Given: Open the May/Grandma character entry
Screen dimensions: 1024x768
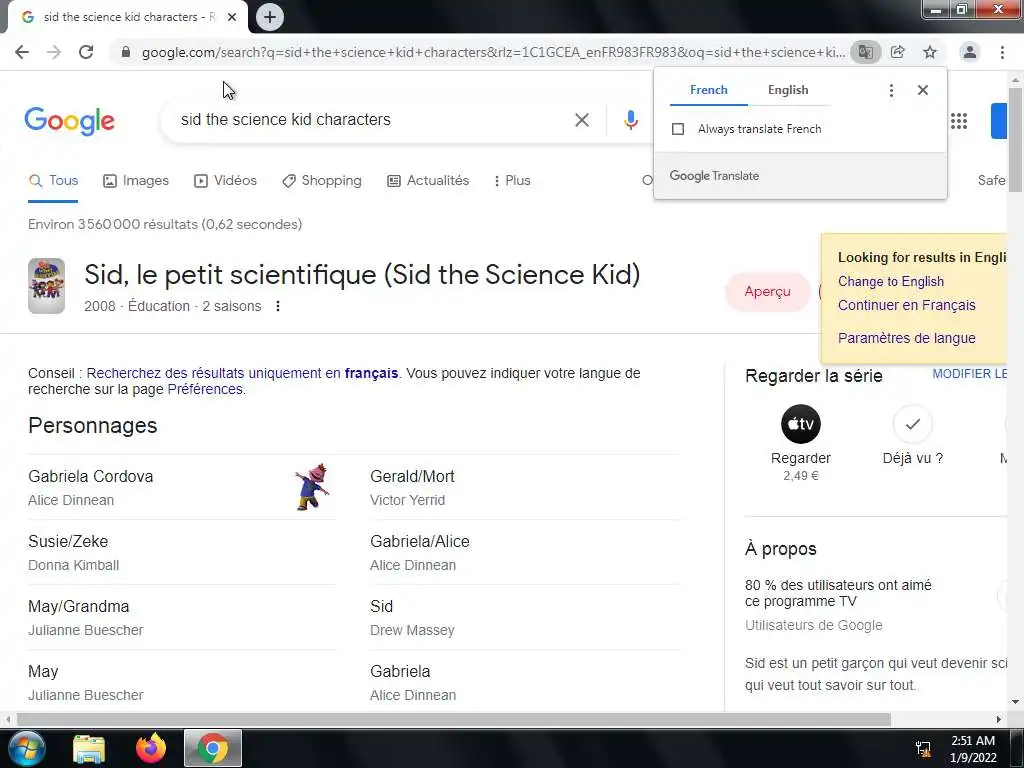Looking at the screenshot, I should (182, 618).
